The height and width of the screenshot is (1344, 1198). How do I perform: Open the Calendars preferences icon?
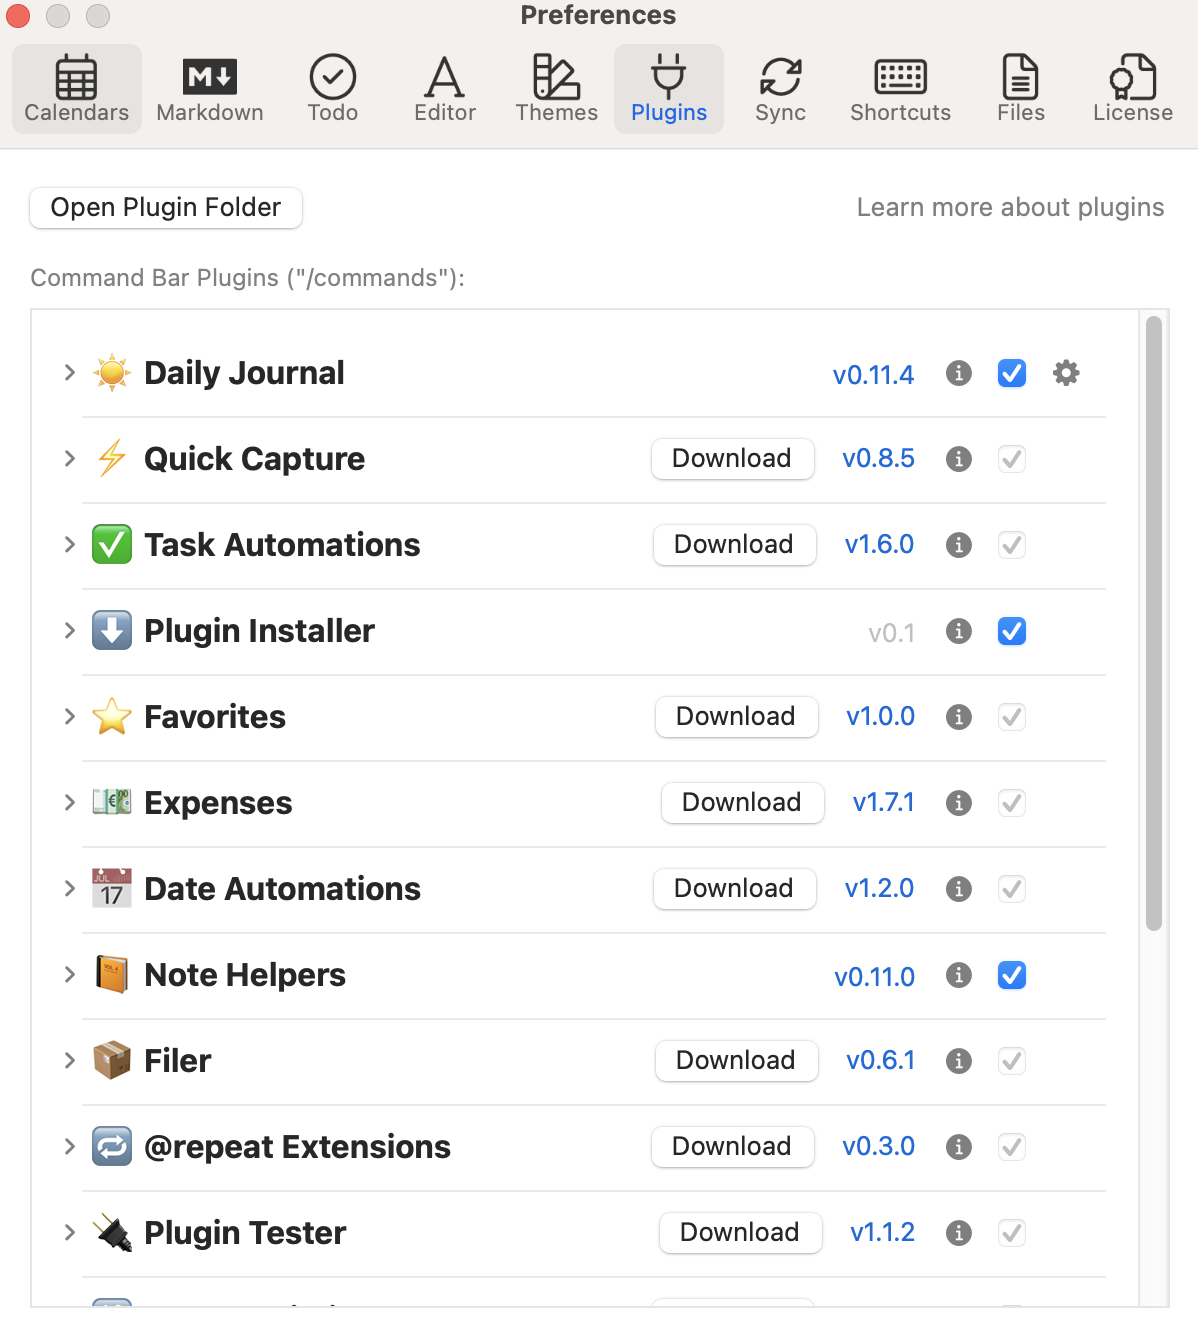(76, 88)
